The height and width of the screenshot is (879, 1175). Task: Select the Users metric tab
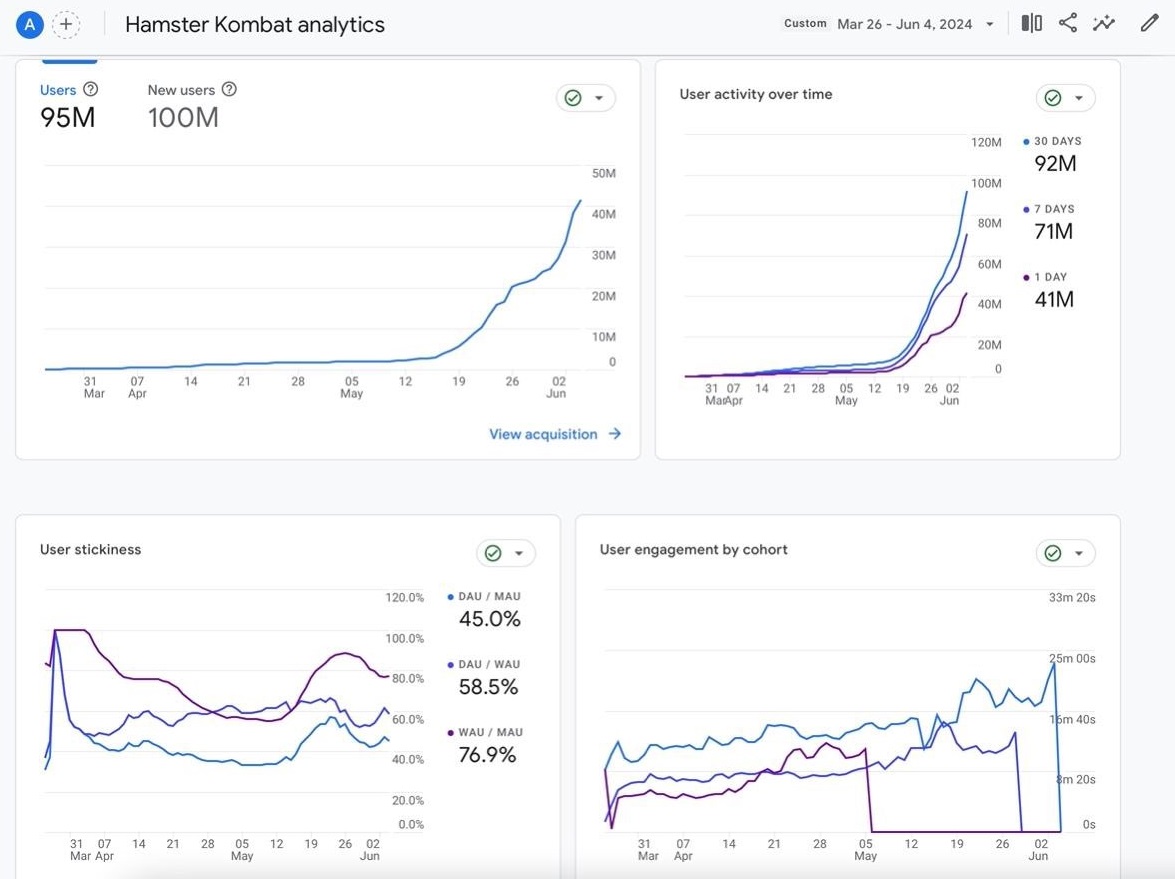[58, 90]
